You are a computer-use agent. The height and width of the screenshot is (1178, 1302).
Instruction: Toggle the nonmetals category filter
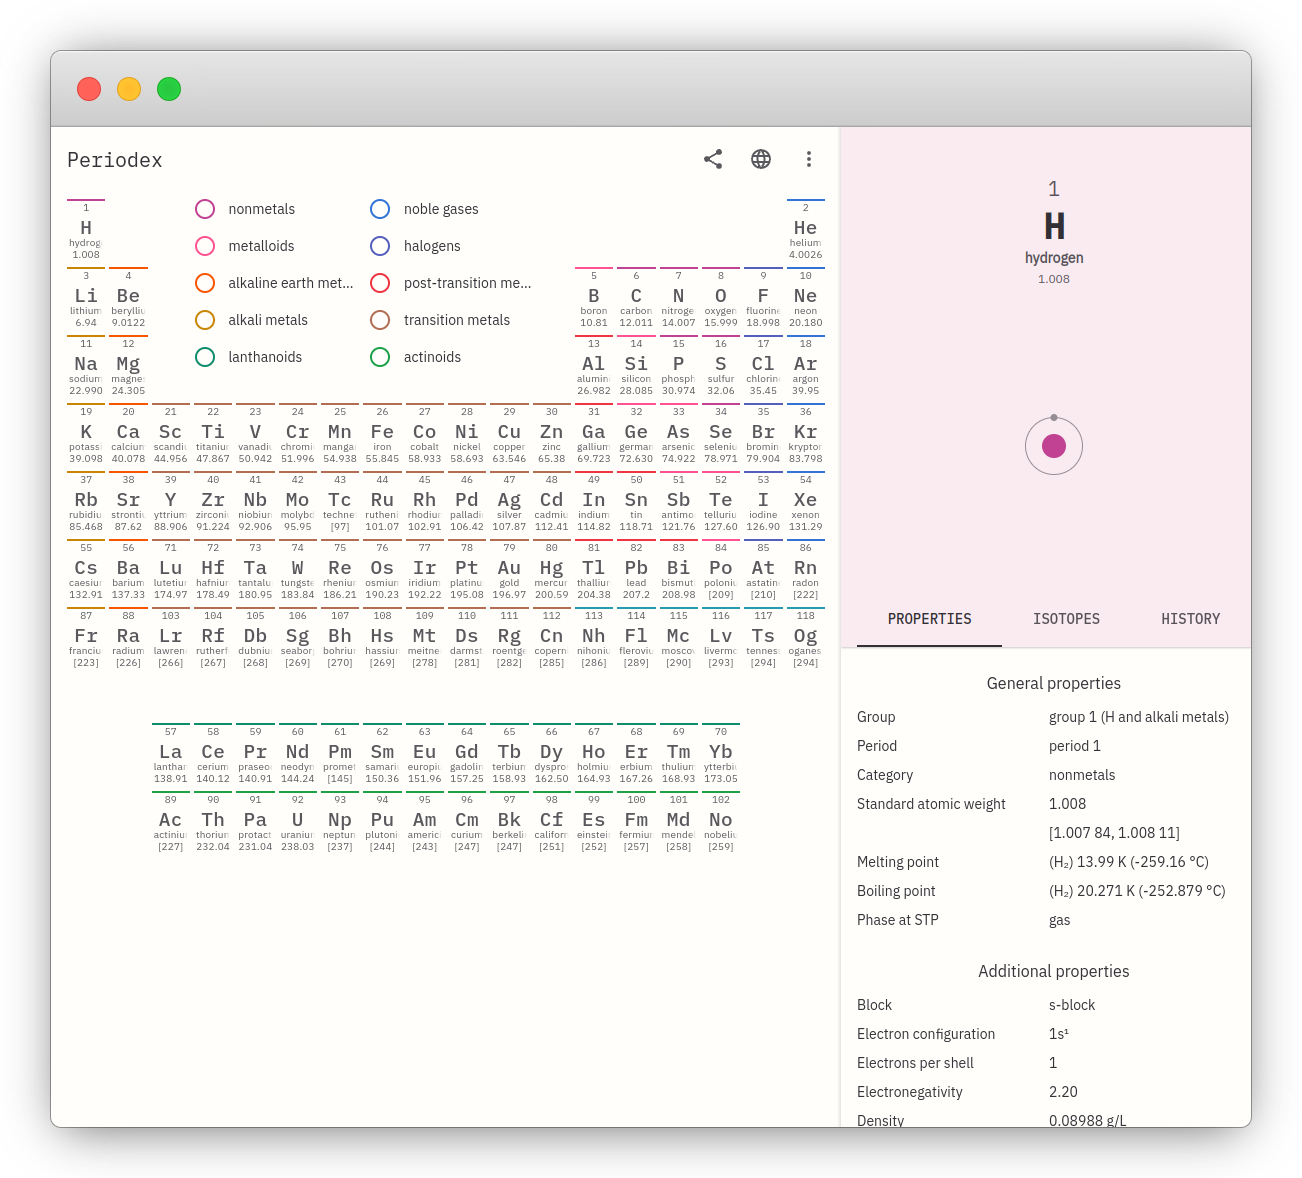pos(205,209)
